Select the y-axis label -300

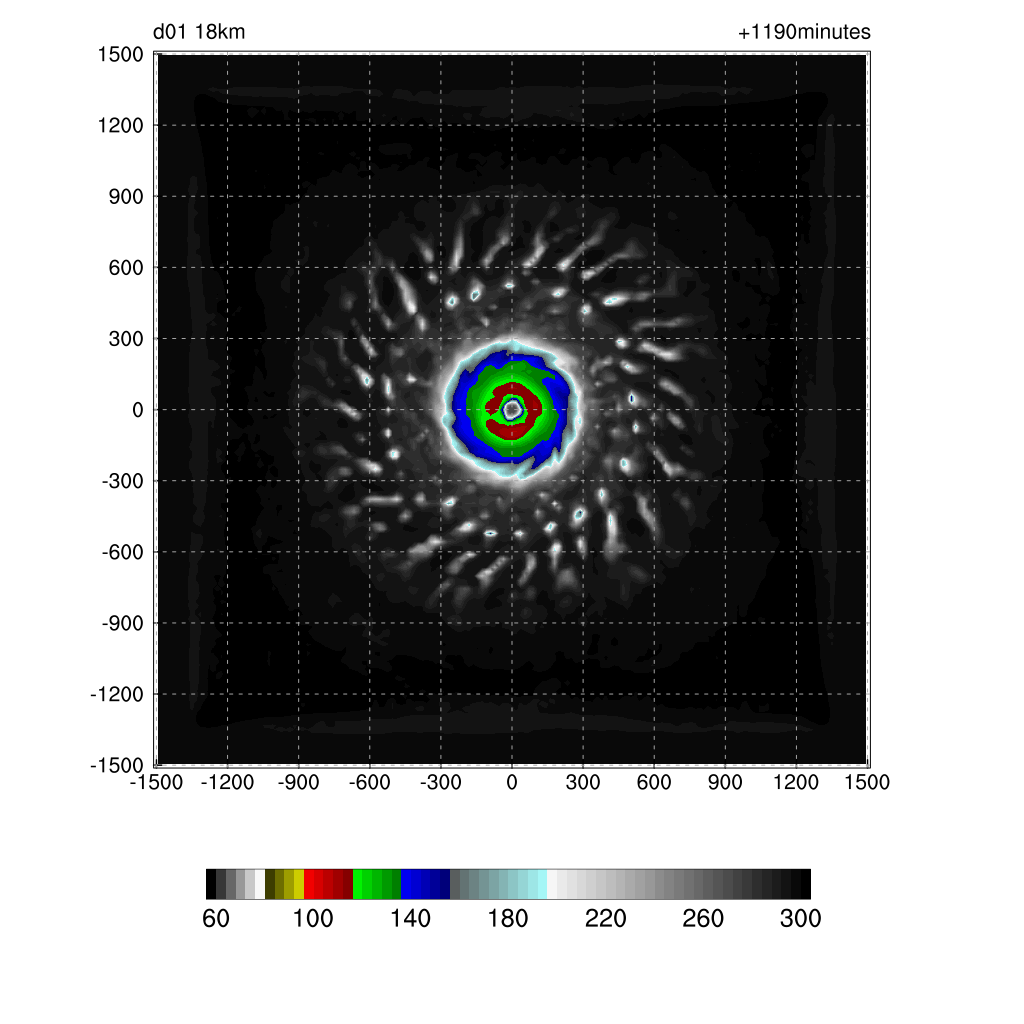tap(122, 481)
